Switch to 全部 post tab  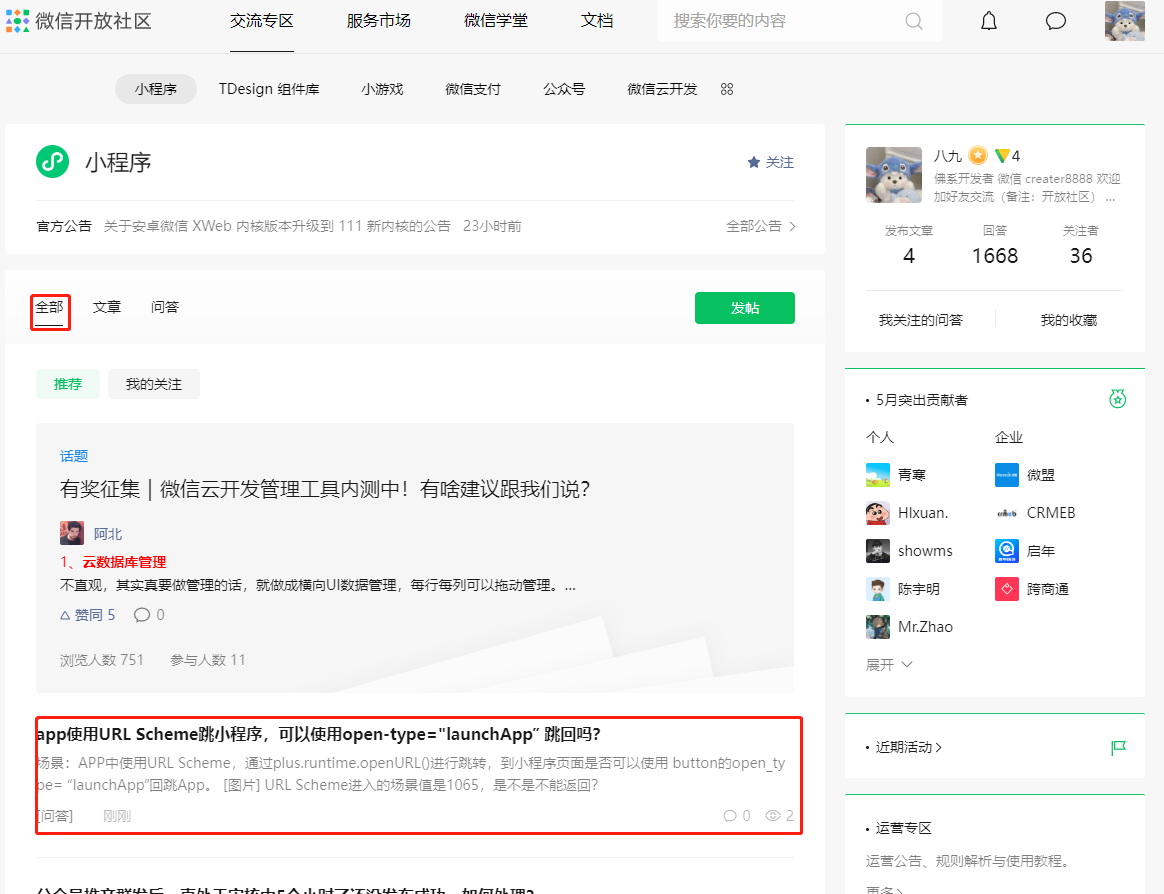click(x=50, y=307)
